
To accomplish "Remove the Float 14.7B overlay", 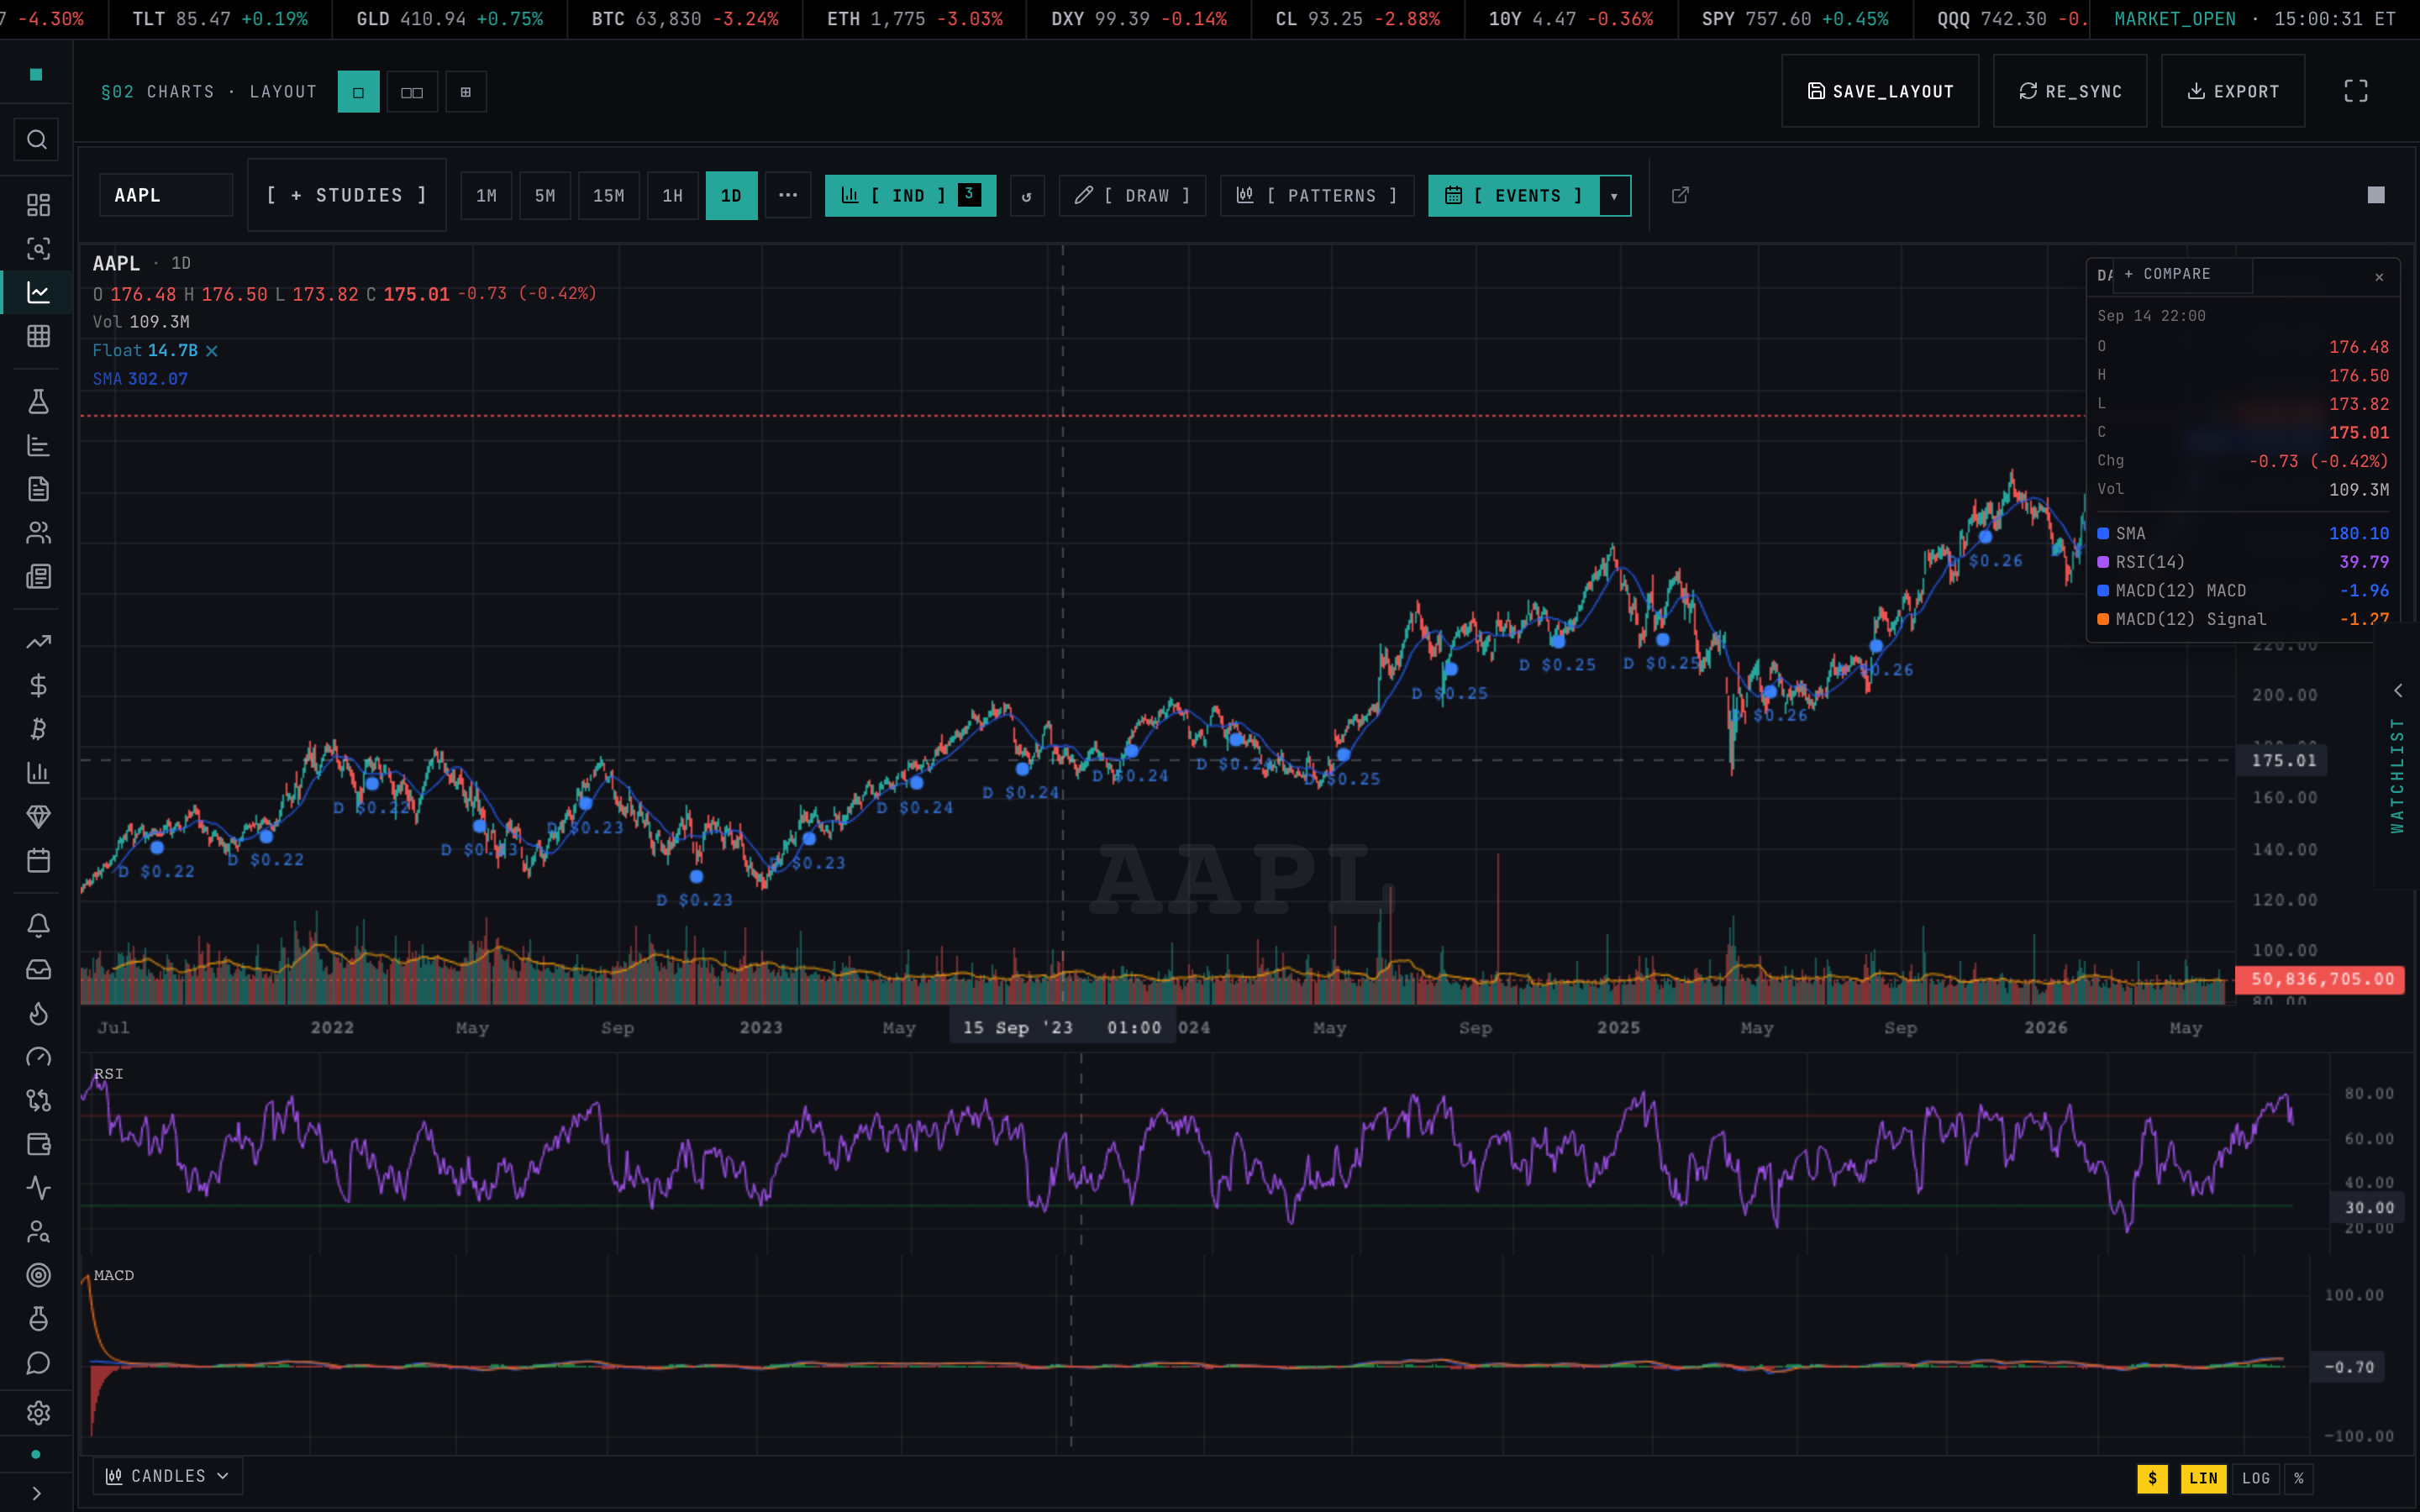I will (212, 351).
